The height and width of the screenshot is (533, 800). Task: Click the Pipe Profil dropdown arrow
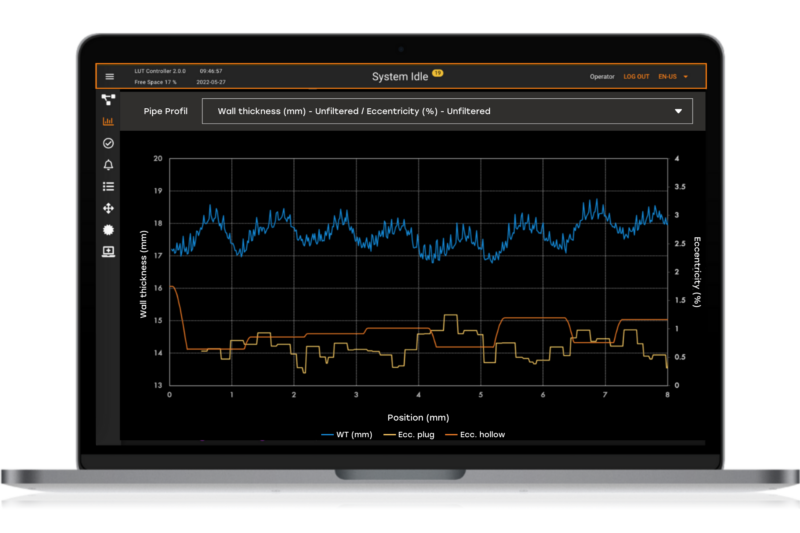pos(678,111)
